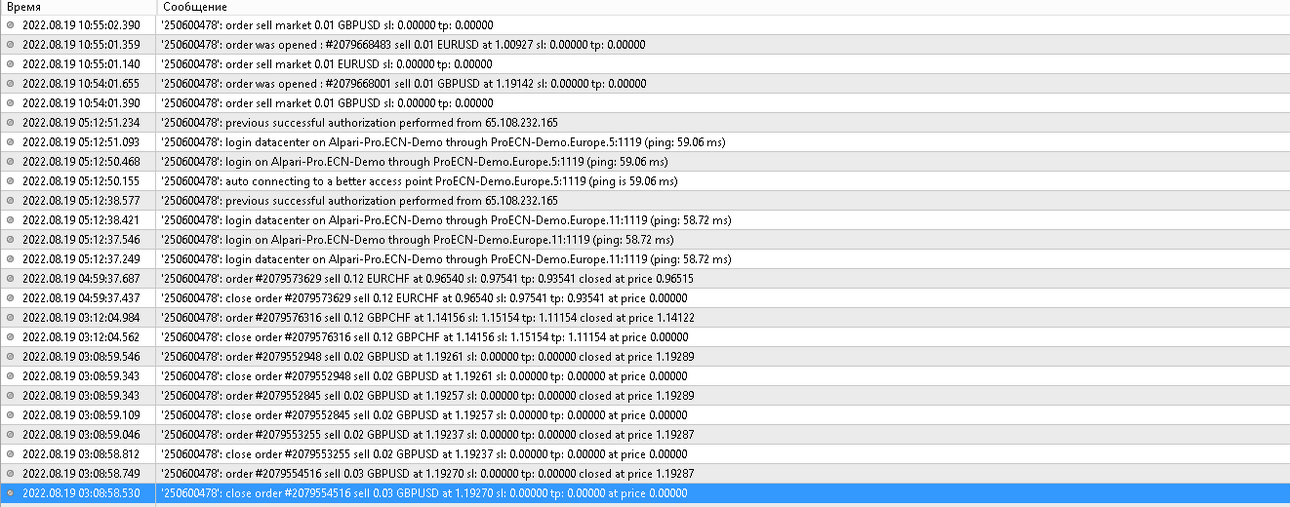The width and height of the screenshot is (1290, 507).
Task: Click the Время column header
Action: click(x=78, y=7)
